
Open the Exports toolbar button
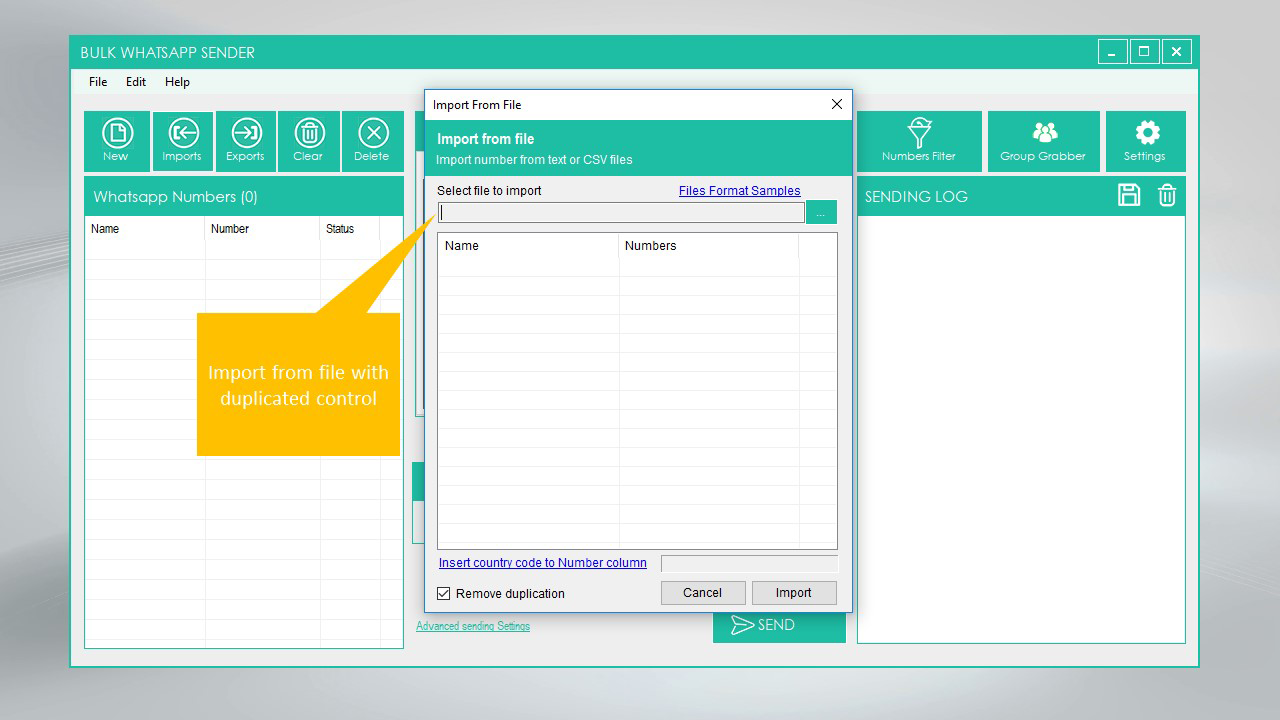pos(245,141)
